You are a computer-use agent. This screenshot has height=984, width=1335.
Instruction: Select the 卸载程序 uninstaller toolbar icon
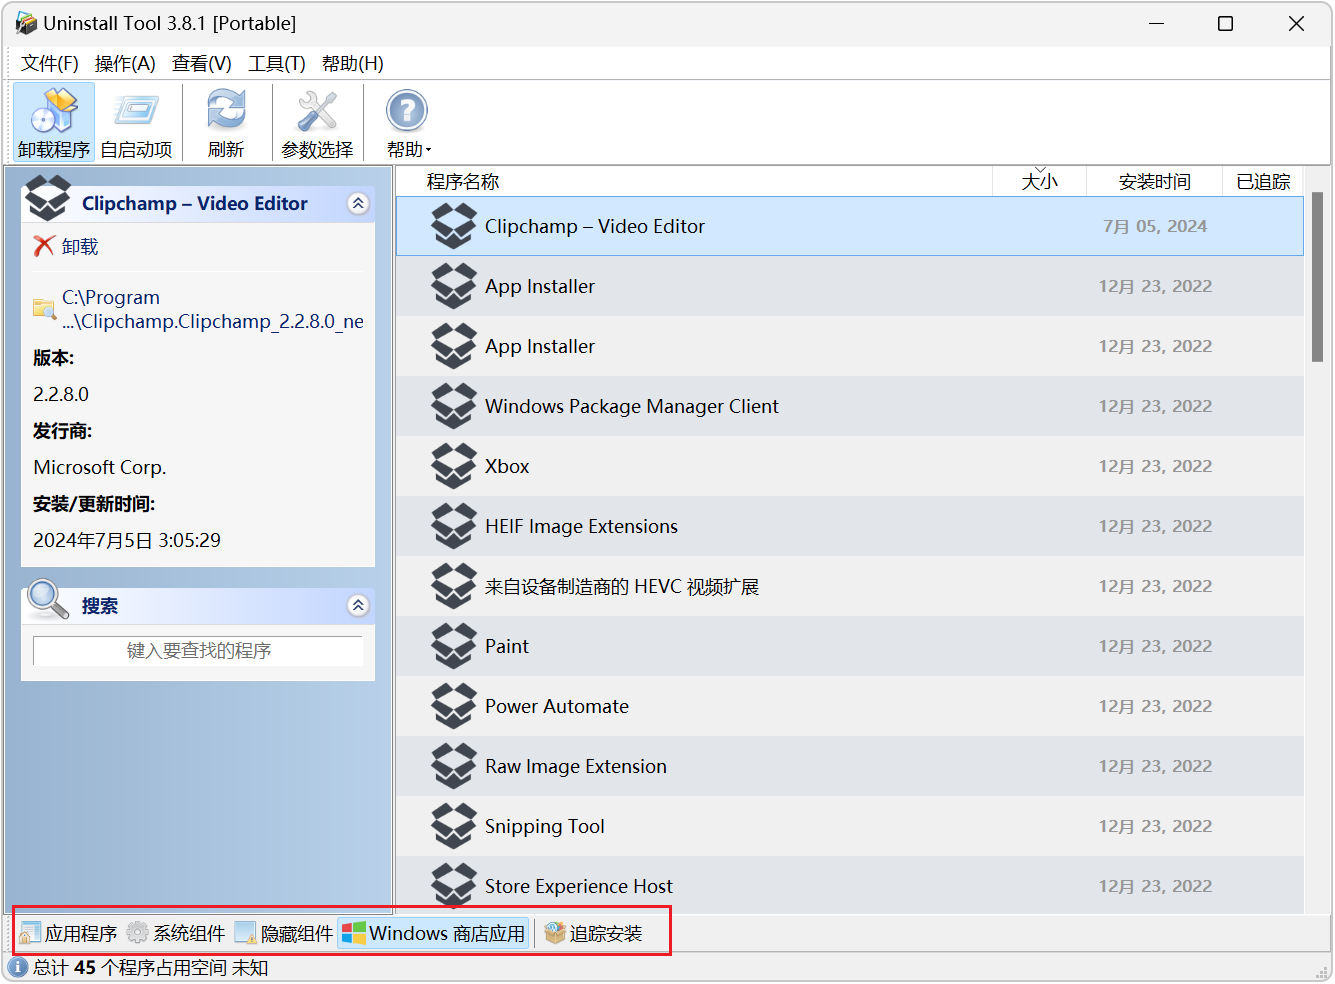[54, 111]
